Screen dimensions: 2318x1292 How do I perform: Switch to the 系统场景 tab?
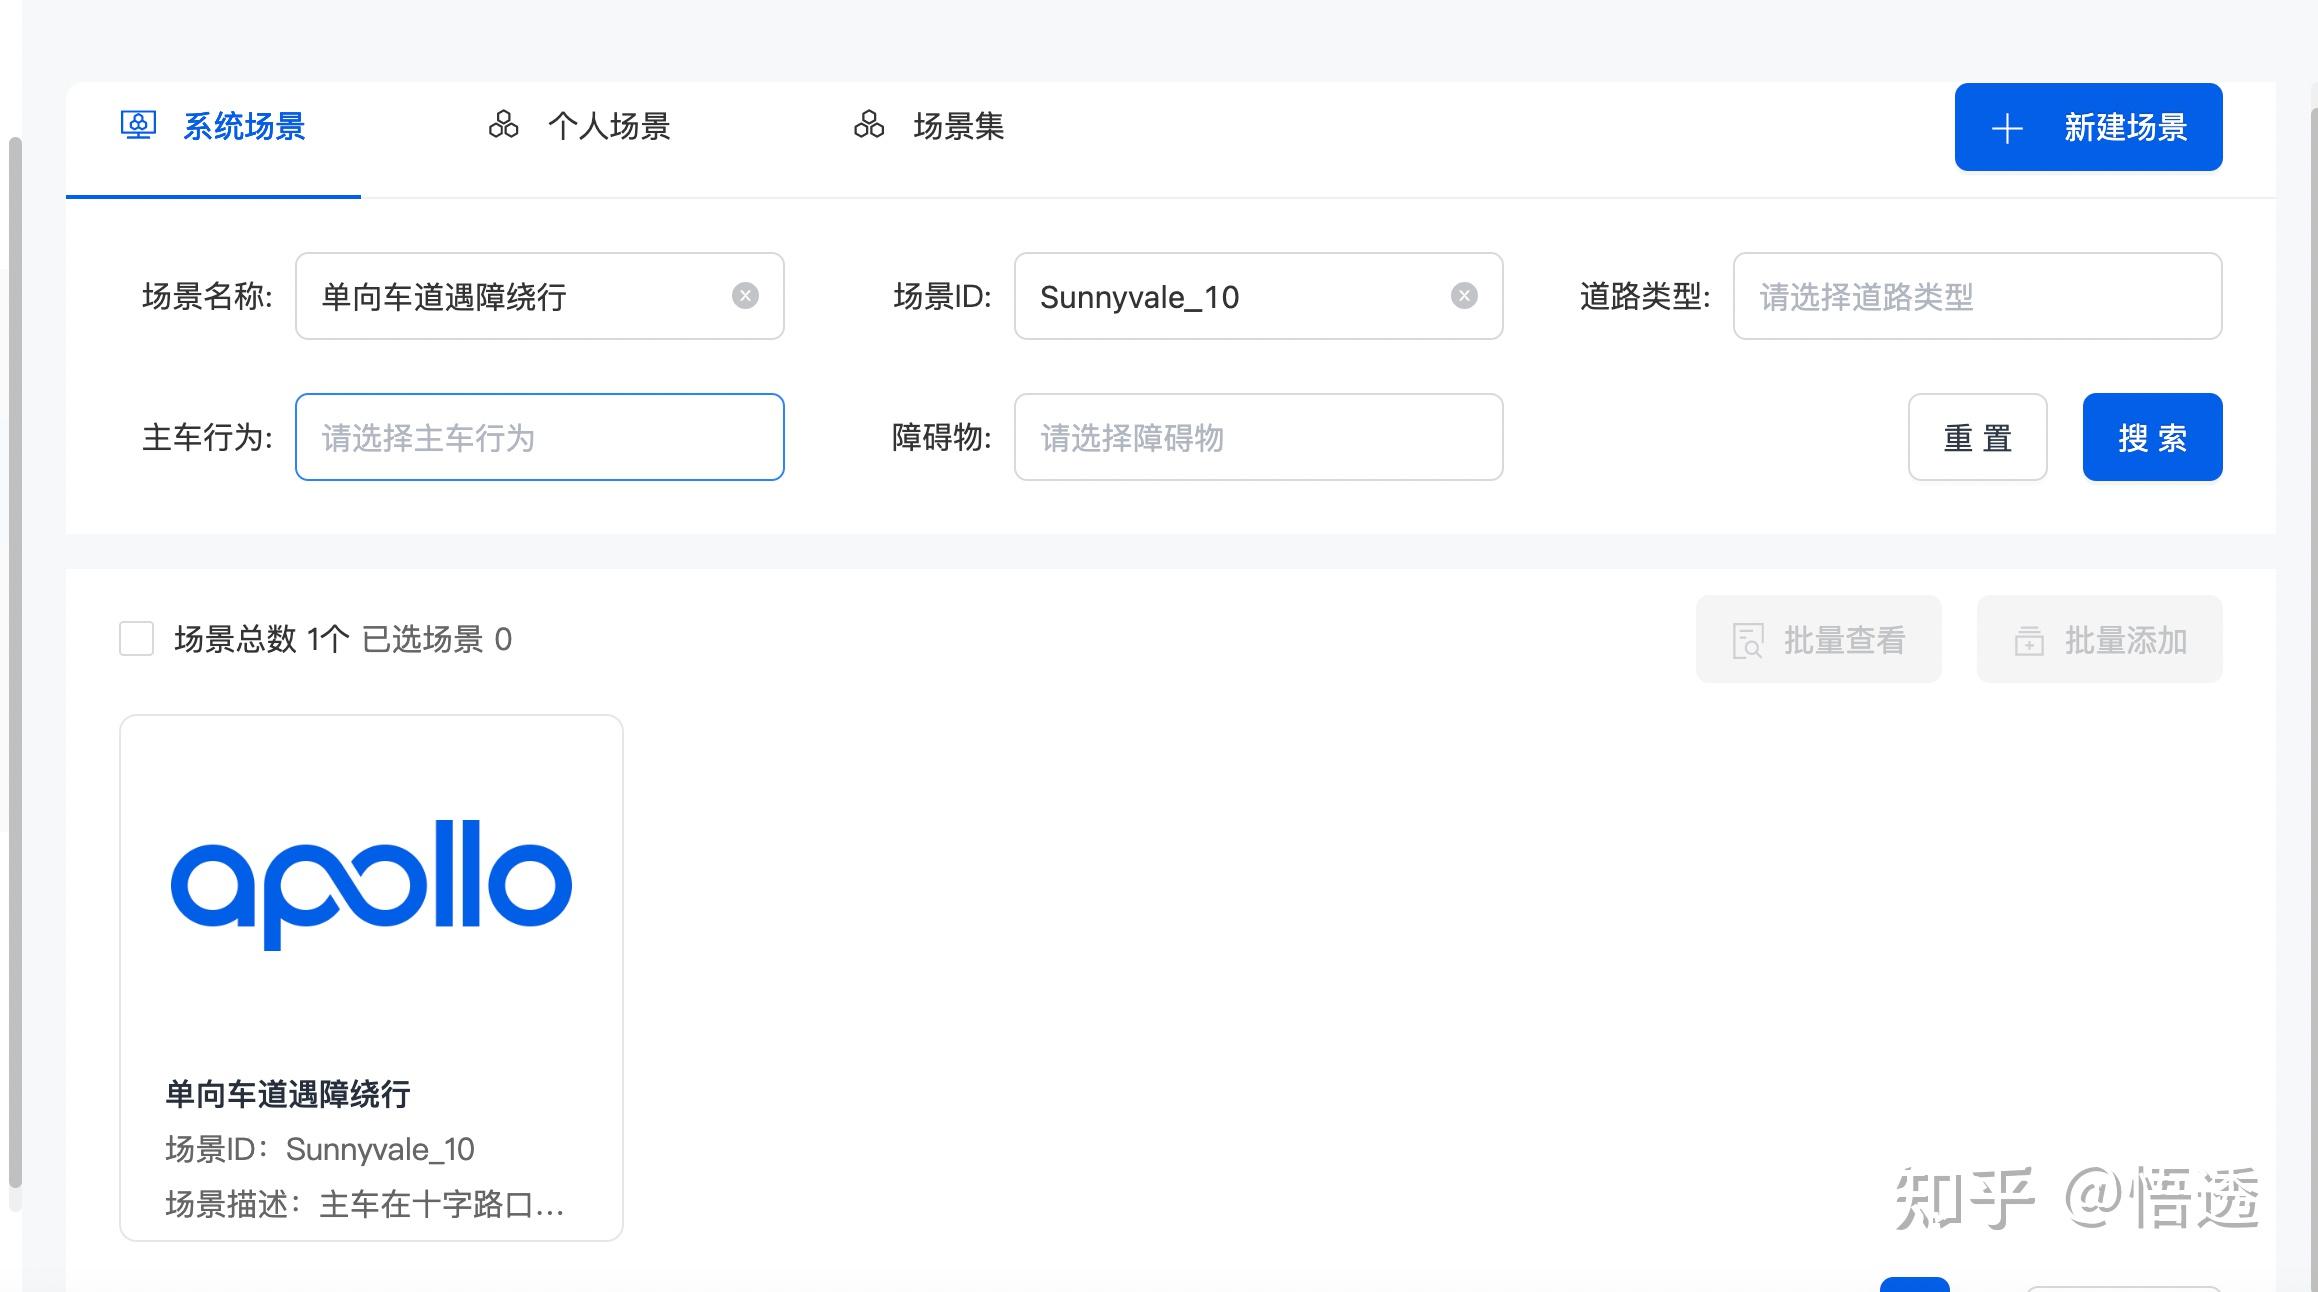pos(213,127)
